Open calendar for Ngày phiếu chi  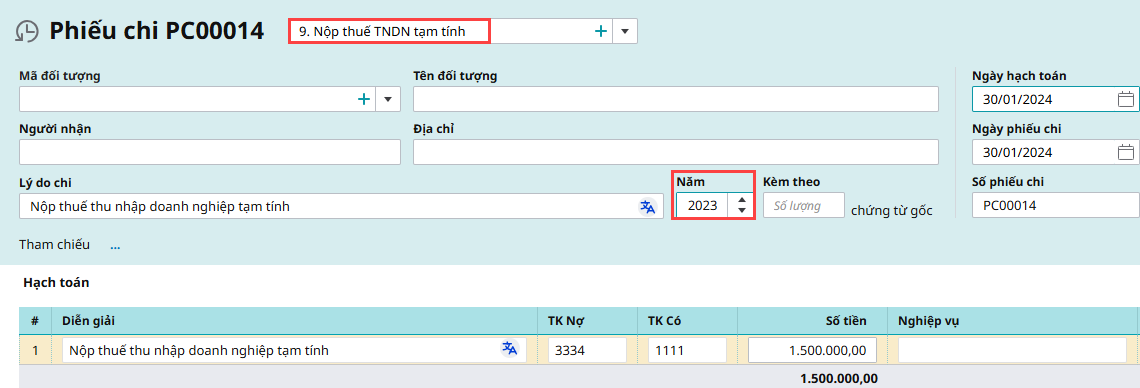pyautogui.click(x=1125, y=152)
